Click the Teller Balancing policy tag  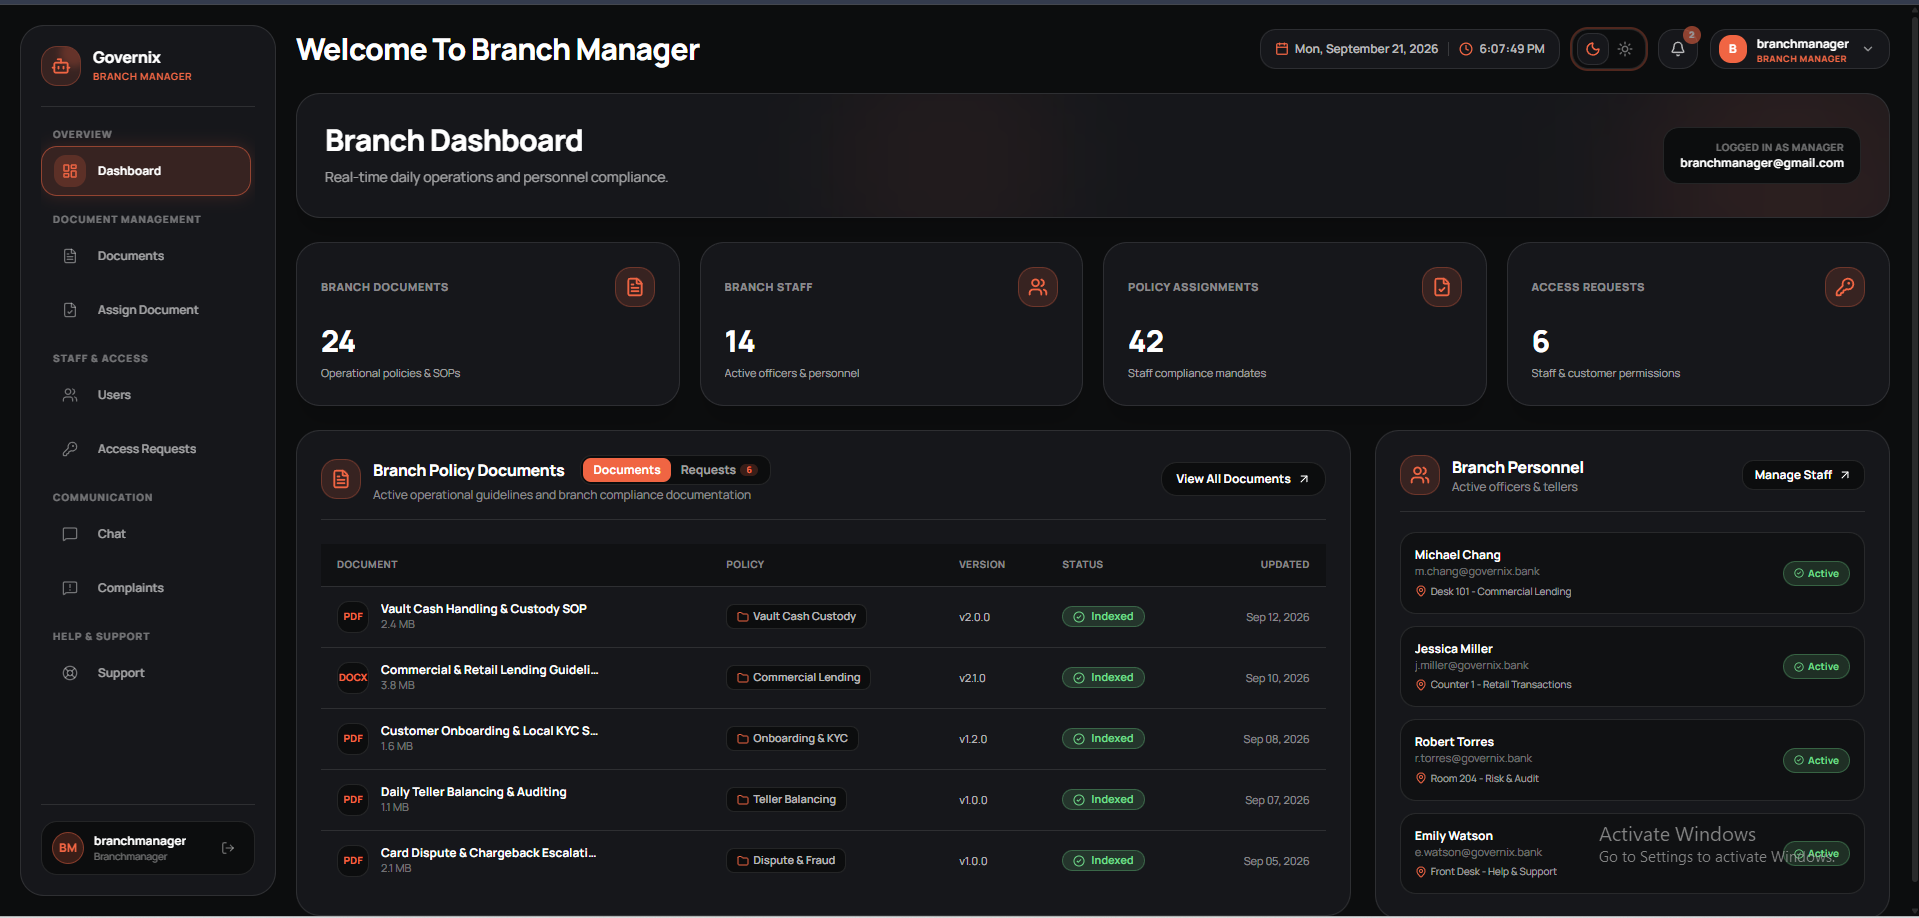pyautogui.click(x=786, y=800)
